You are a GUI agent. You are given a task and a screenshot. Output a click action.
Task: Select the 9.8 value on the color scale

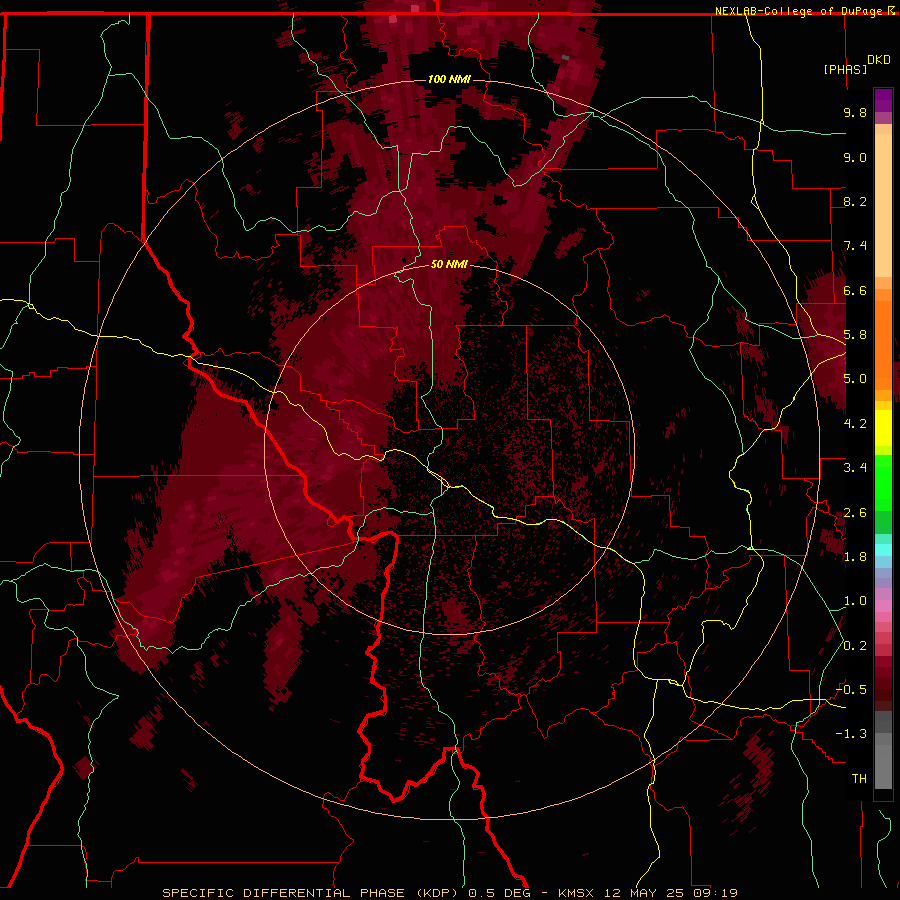click(855, 112)
